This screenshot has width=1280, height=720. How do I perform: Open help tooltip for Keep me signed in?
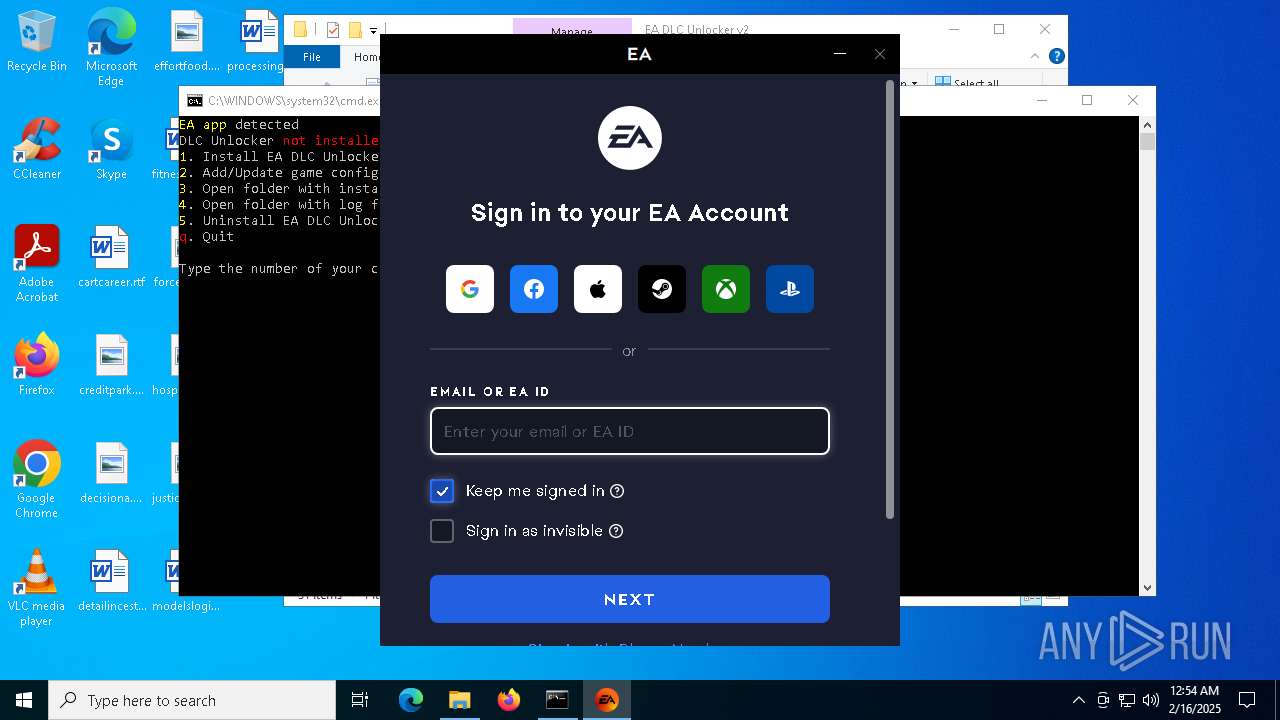tap(617, 491)
